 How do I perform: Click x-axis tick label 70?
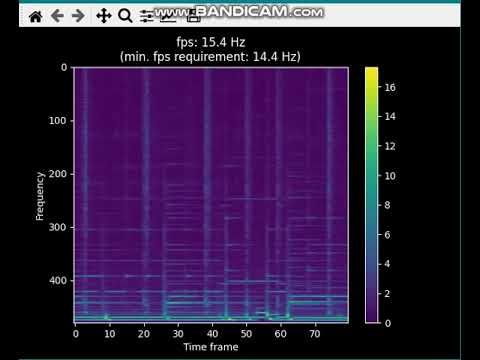[315, 334]
